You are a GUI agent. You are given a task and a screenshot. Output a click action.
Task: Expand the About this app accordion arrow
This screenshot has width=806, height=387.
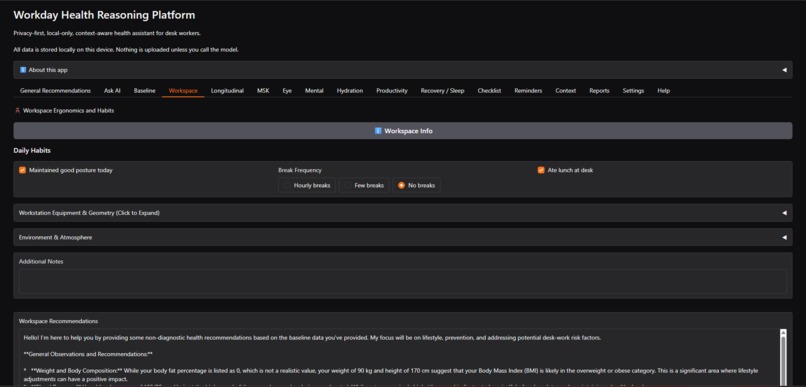(784, 70)
